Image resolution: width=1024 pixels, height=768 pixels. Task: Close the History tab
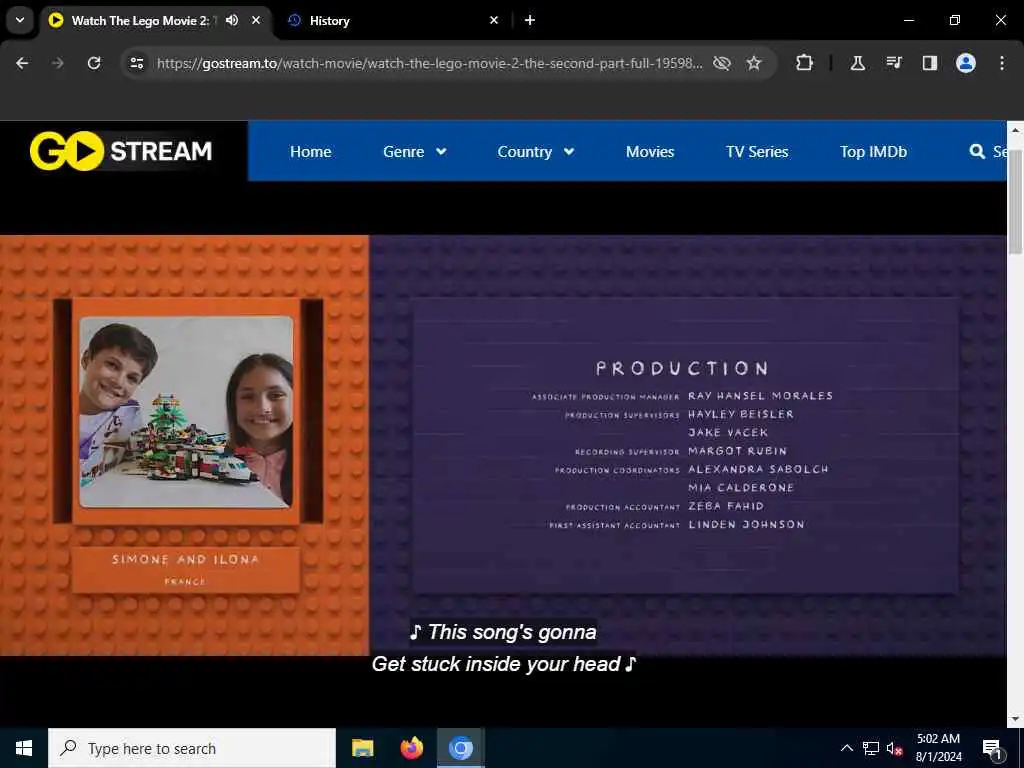point(494,20)
